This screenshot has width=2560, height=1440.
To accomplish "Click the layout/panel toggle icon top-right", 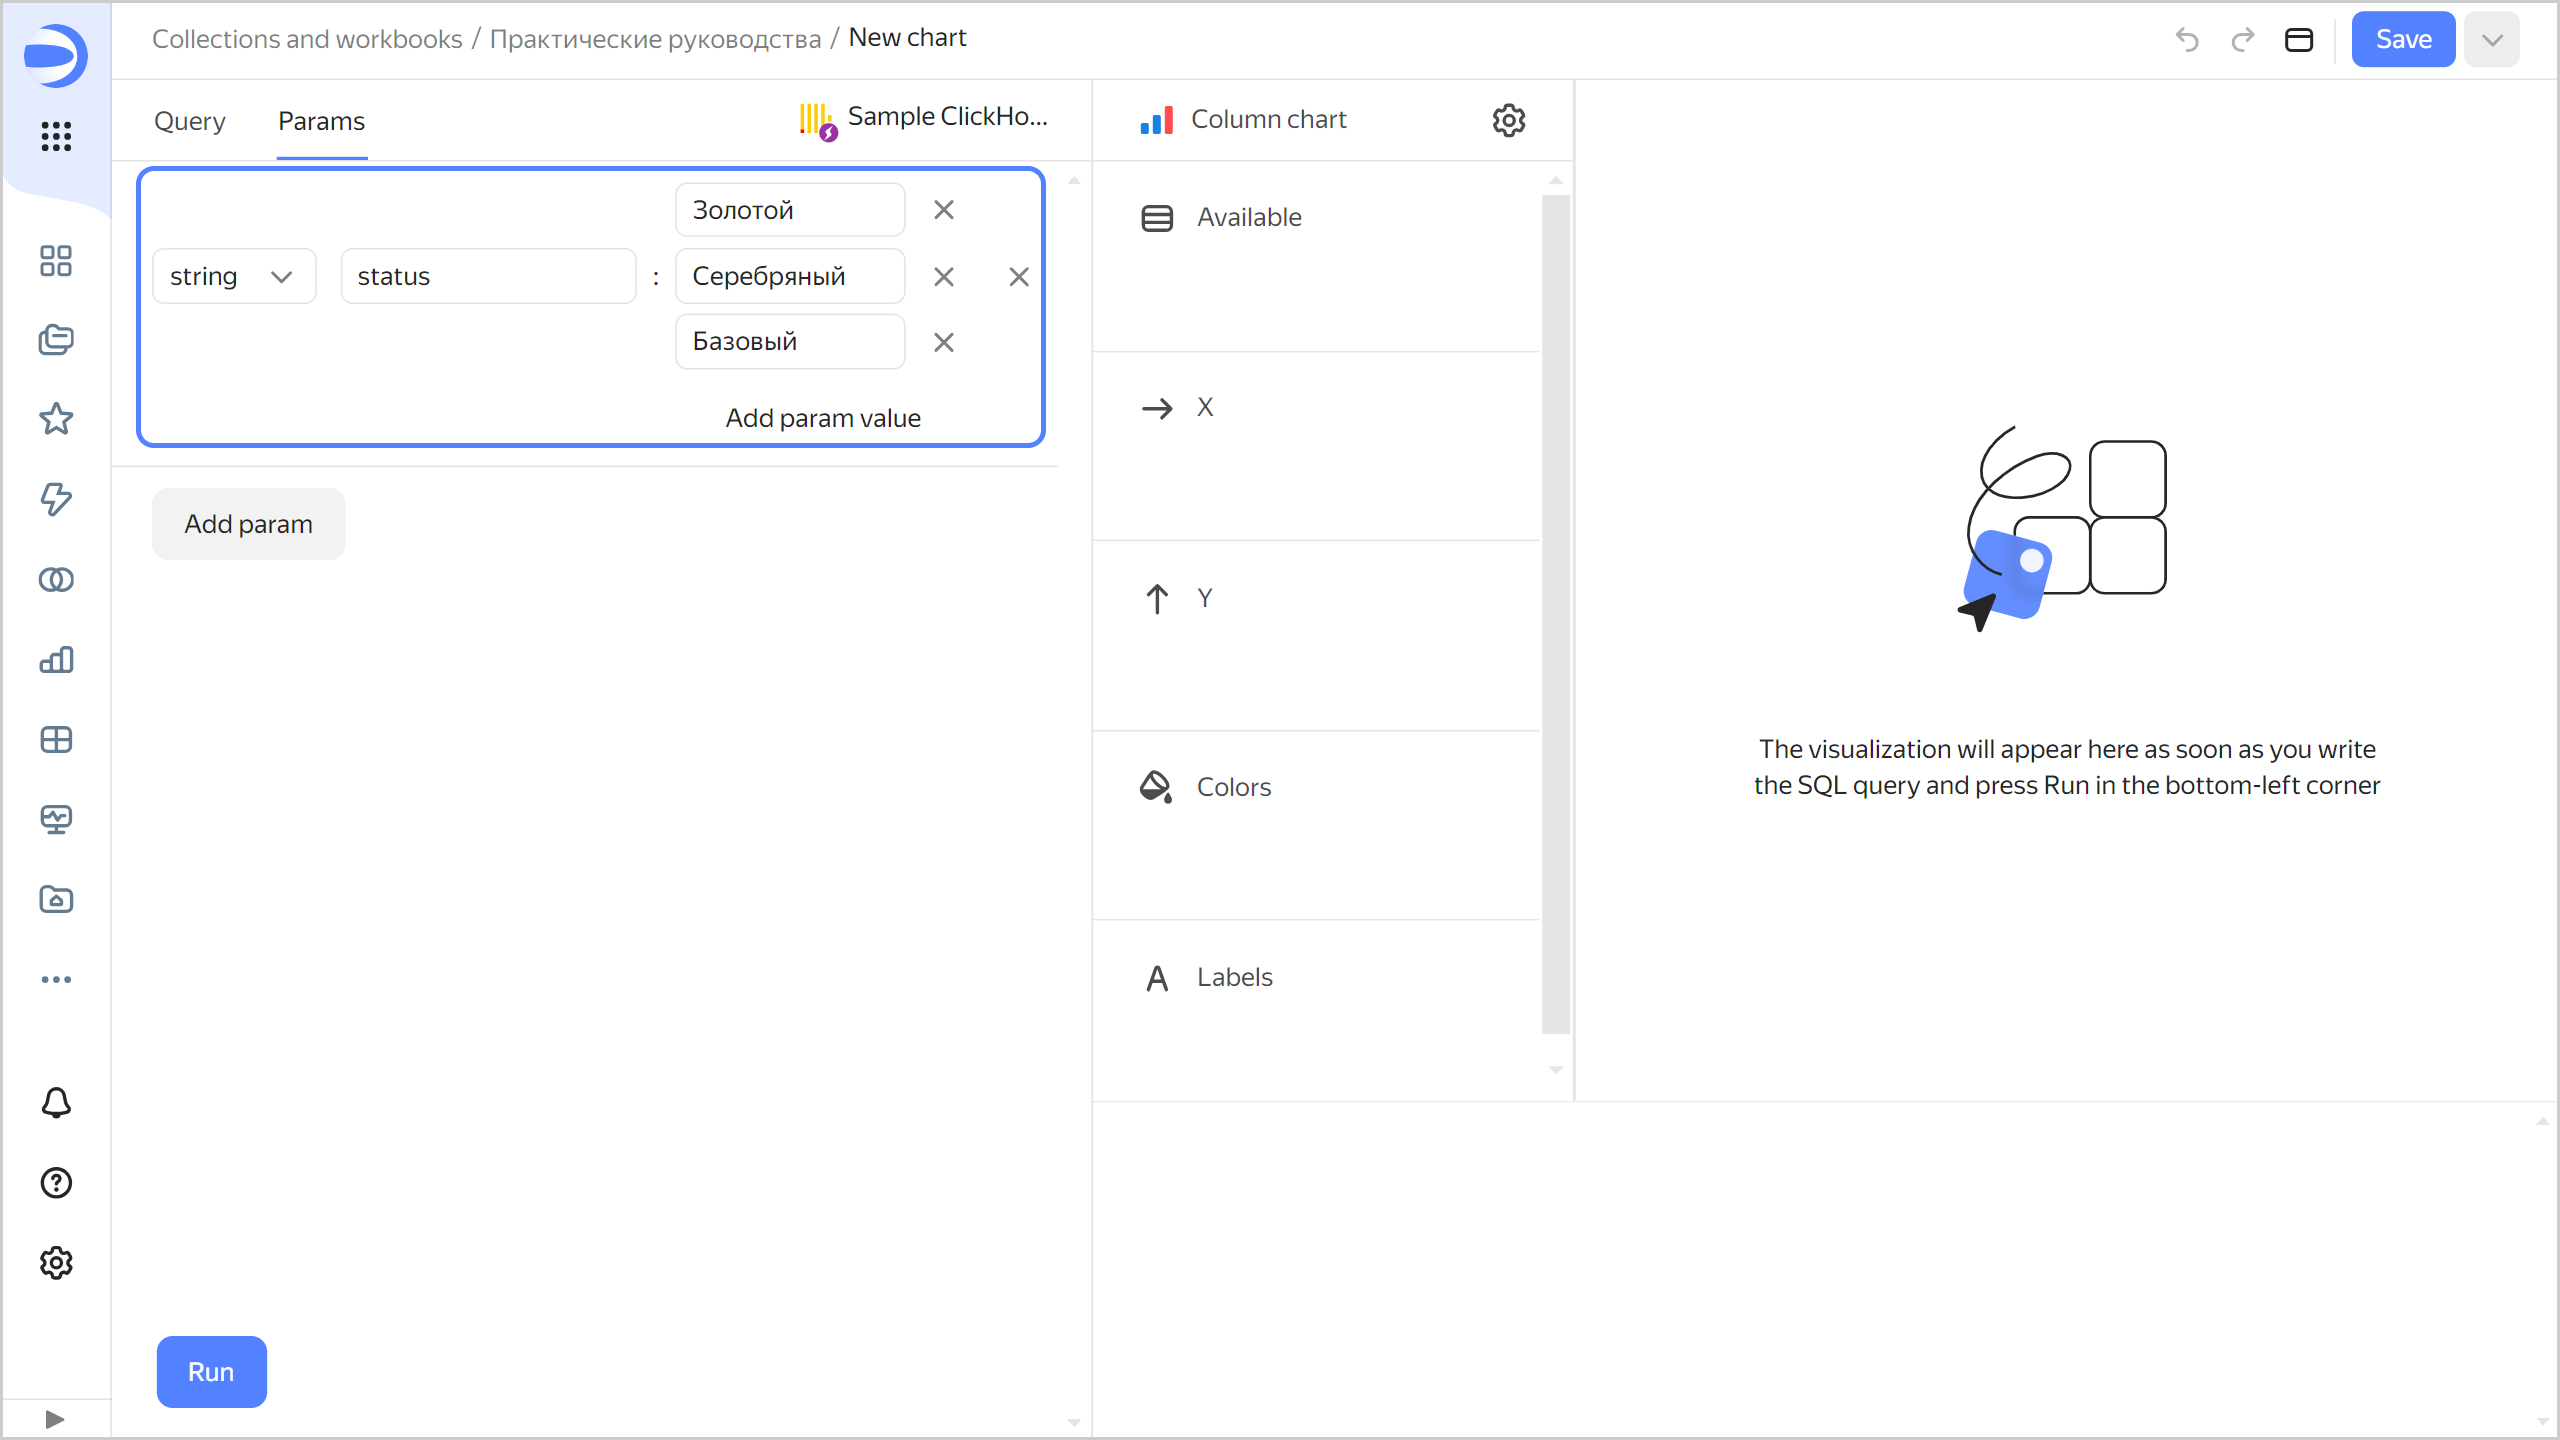I will (x=2303, y=39).
